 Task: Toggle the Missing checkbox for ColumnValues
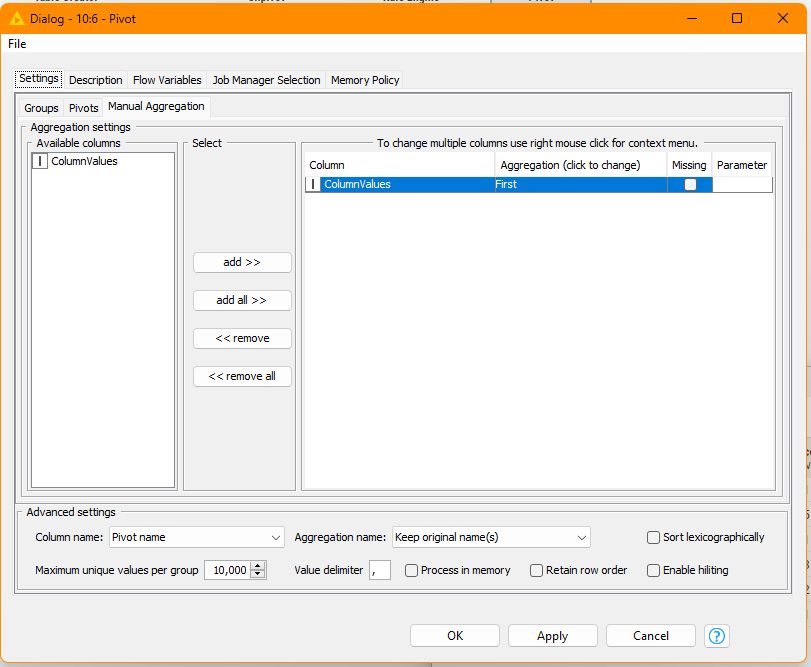click(690, 185)
